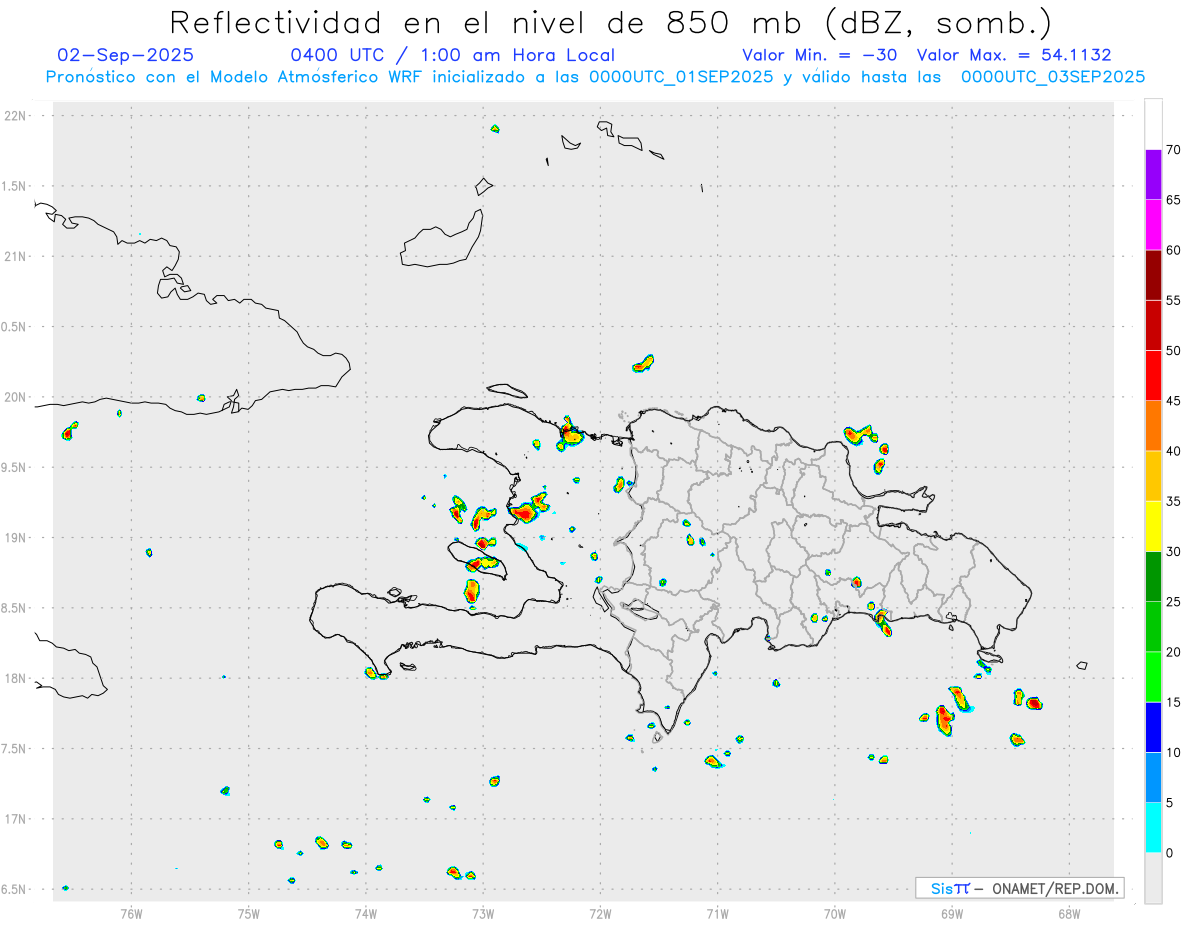Pick the dark maroon 55-60 dBZ color band
Screen dimensions: 1200x927
(1153, 275)
